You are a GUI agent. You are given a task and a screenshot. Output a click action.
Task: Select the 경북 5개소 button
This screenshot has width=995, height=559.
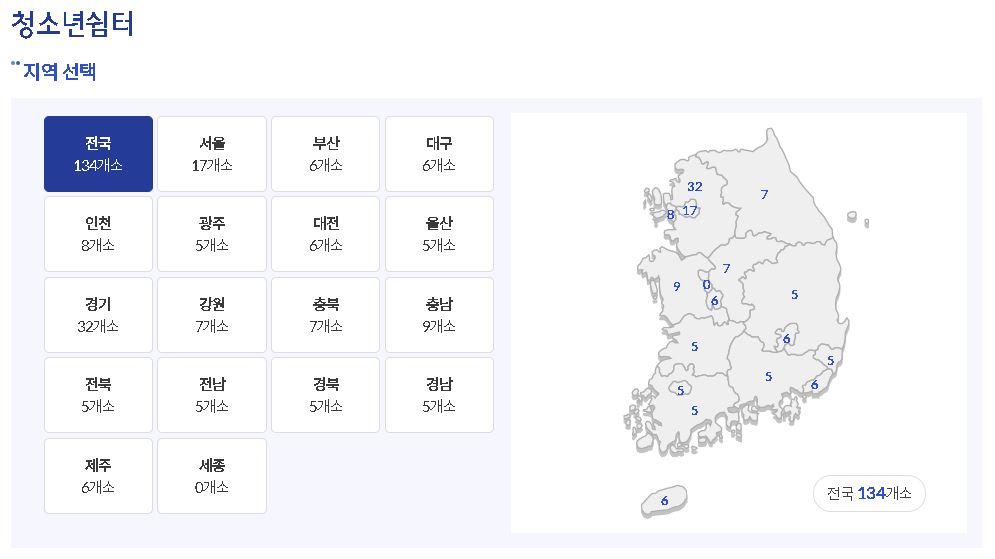point(326,395)
